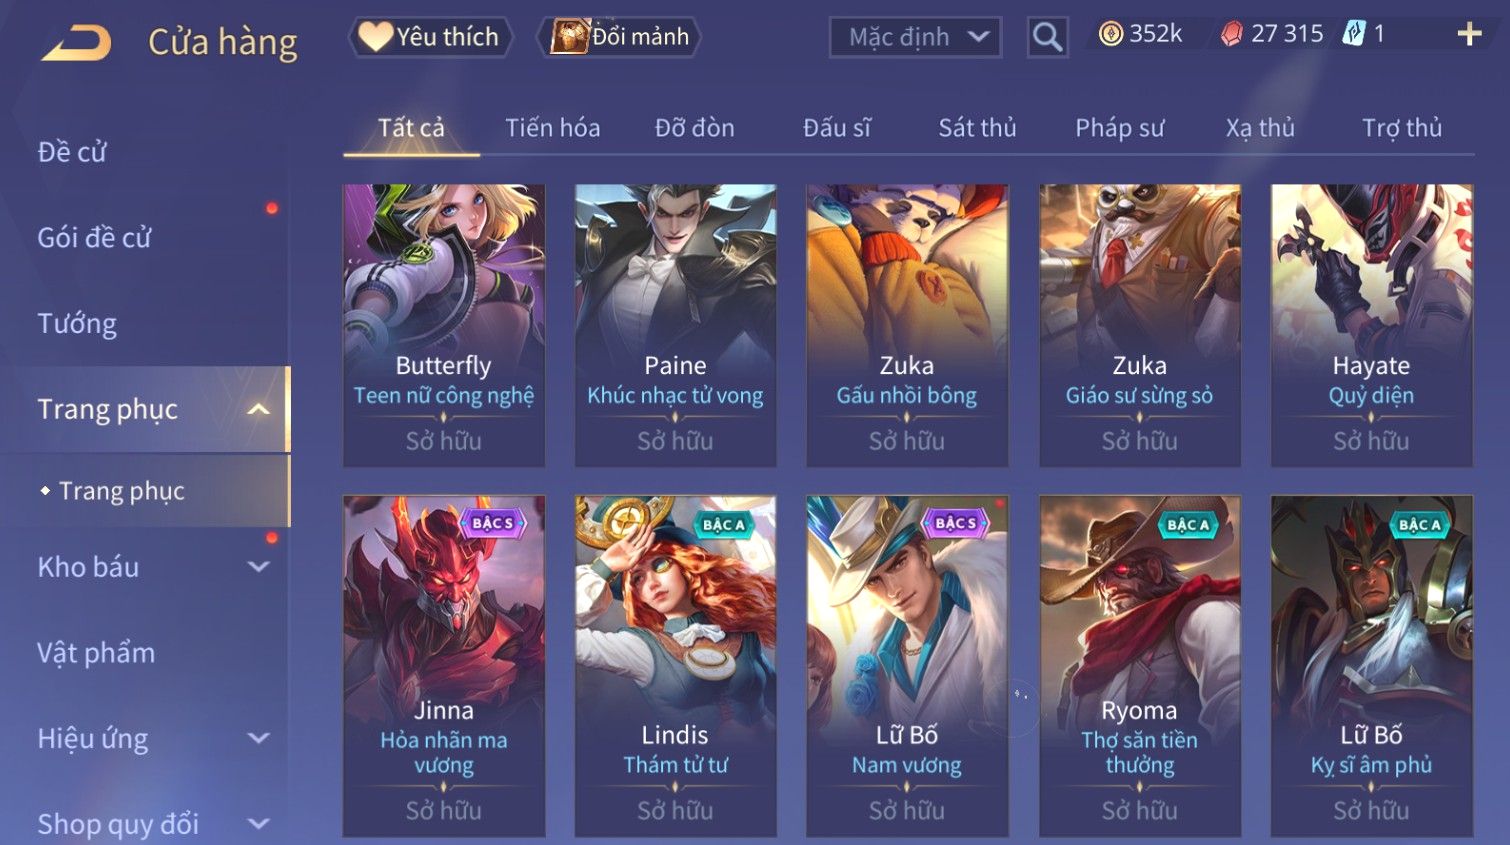Click the back arrow icon
Image resolution: width=1510 pixels, height=845 pixels.
coord(77,43)
